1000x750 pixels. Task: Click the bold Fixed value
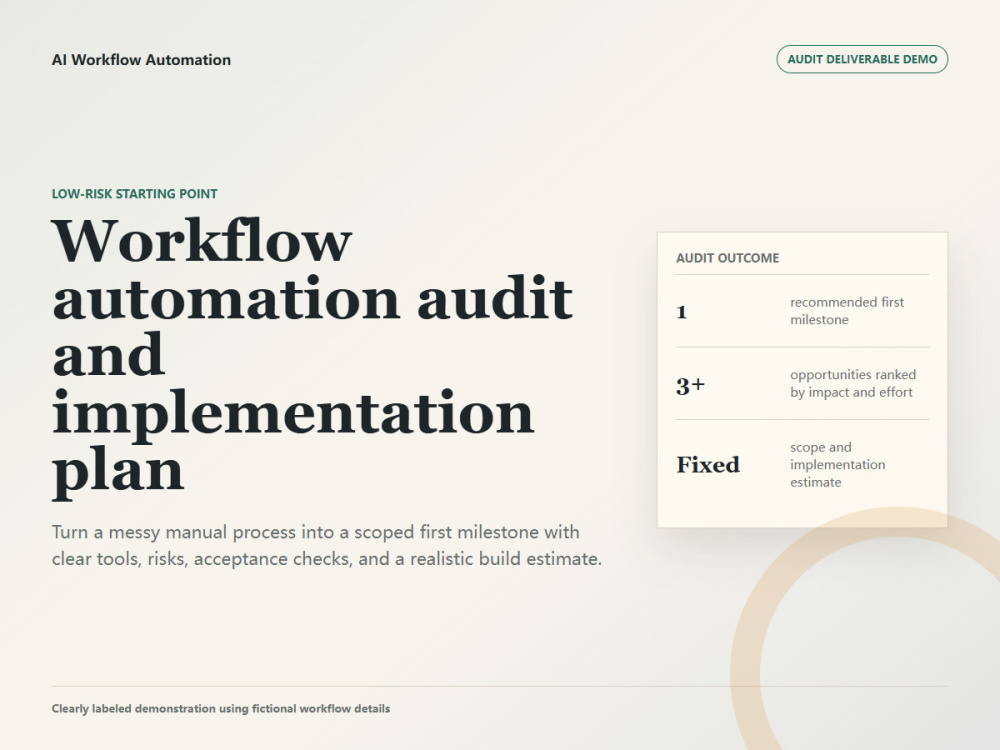point(708,465)
